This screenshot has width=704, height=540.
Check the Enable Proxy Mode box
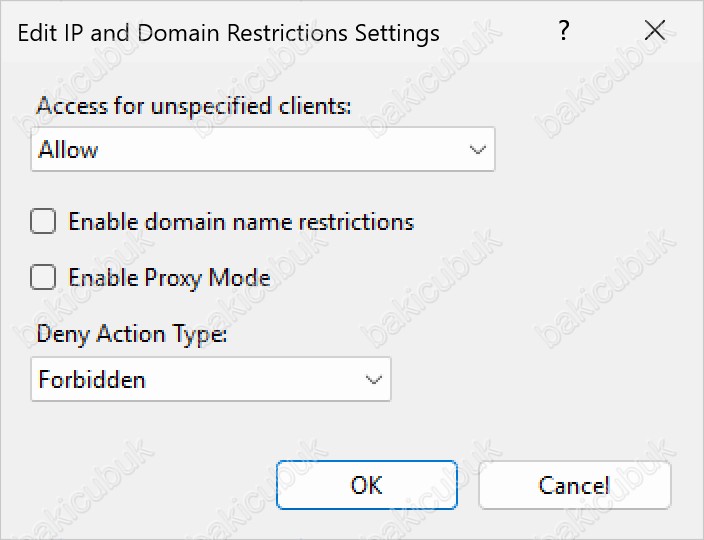43,277
